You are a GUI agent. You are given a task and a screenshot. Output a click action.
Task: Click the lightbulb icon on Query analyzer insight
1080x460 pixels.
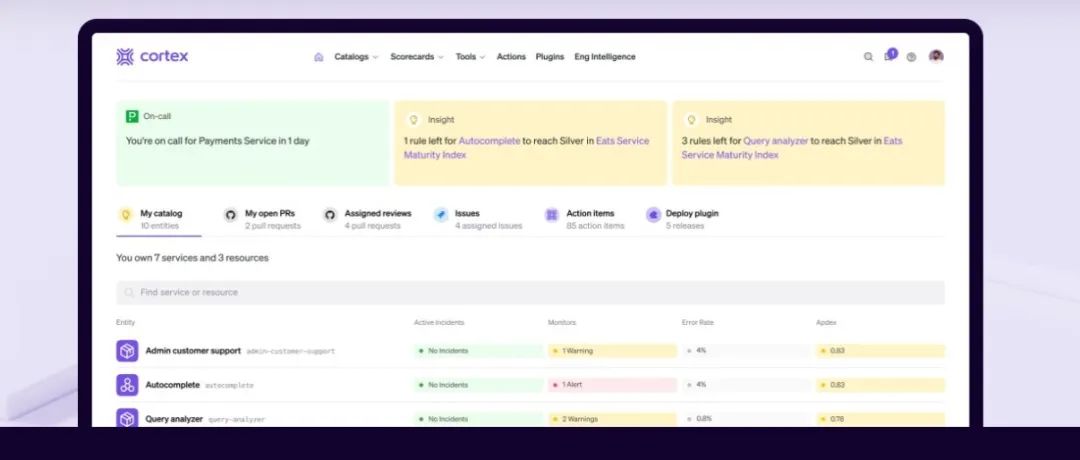point(691,120)
